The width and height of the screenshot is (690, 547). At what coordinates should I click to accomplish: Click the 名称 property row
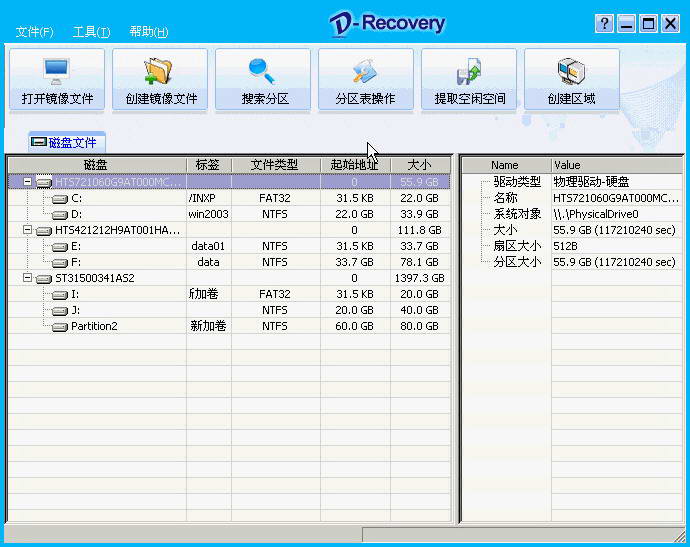pos(505,198)
